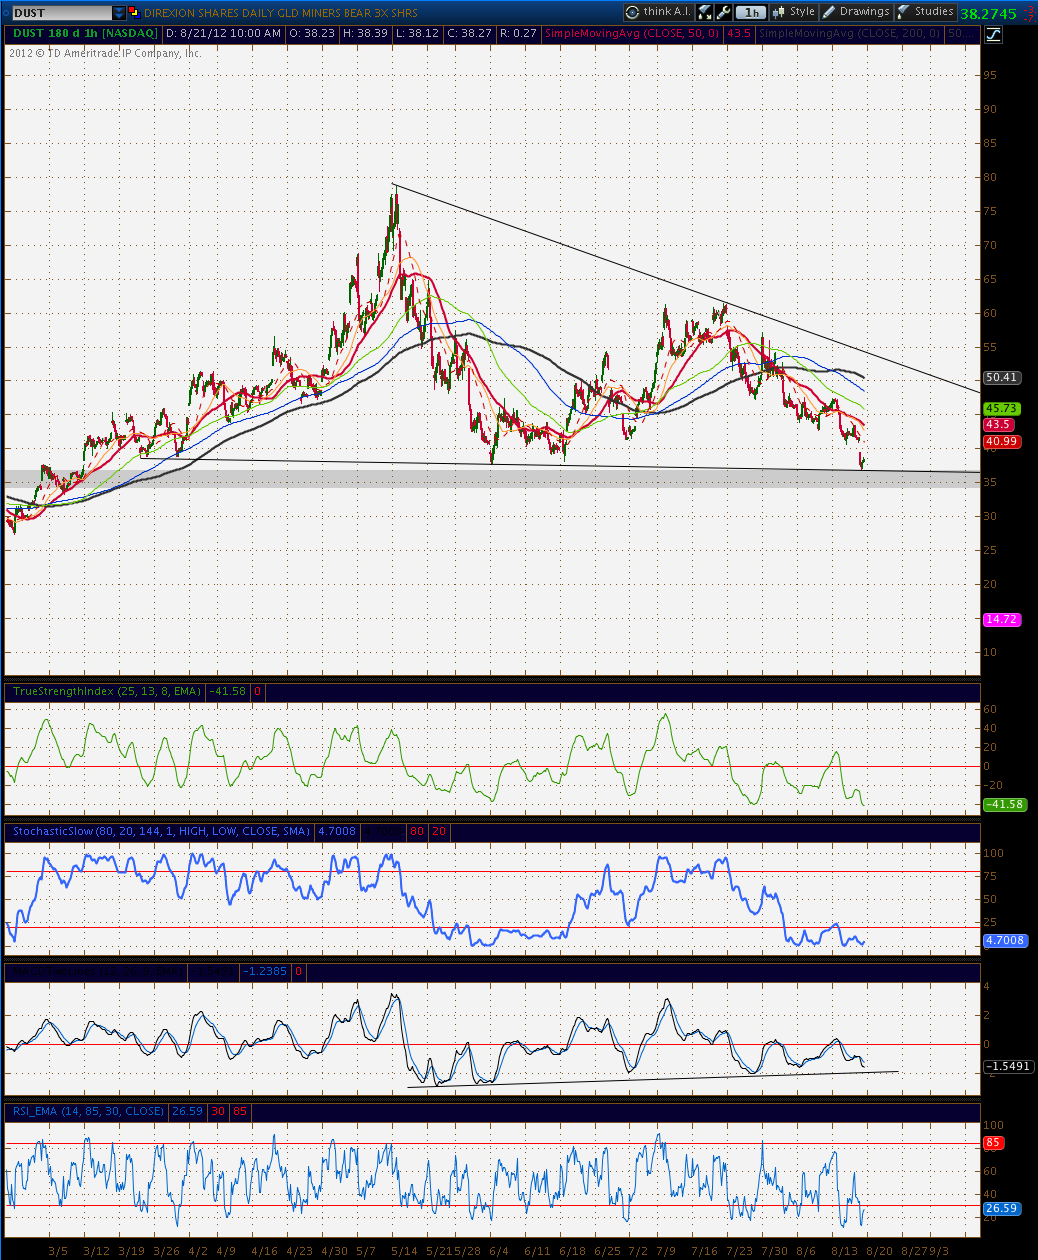Click the Drawings pencil icon

pos(830,12)
